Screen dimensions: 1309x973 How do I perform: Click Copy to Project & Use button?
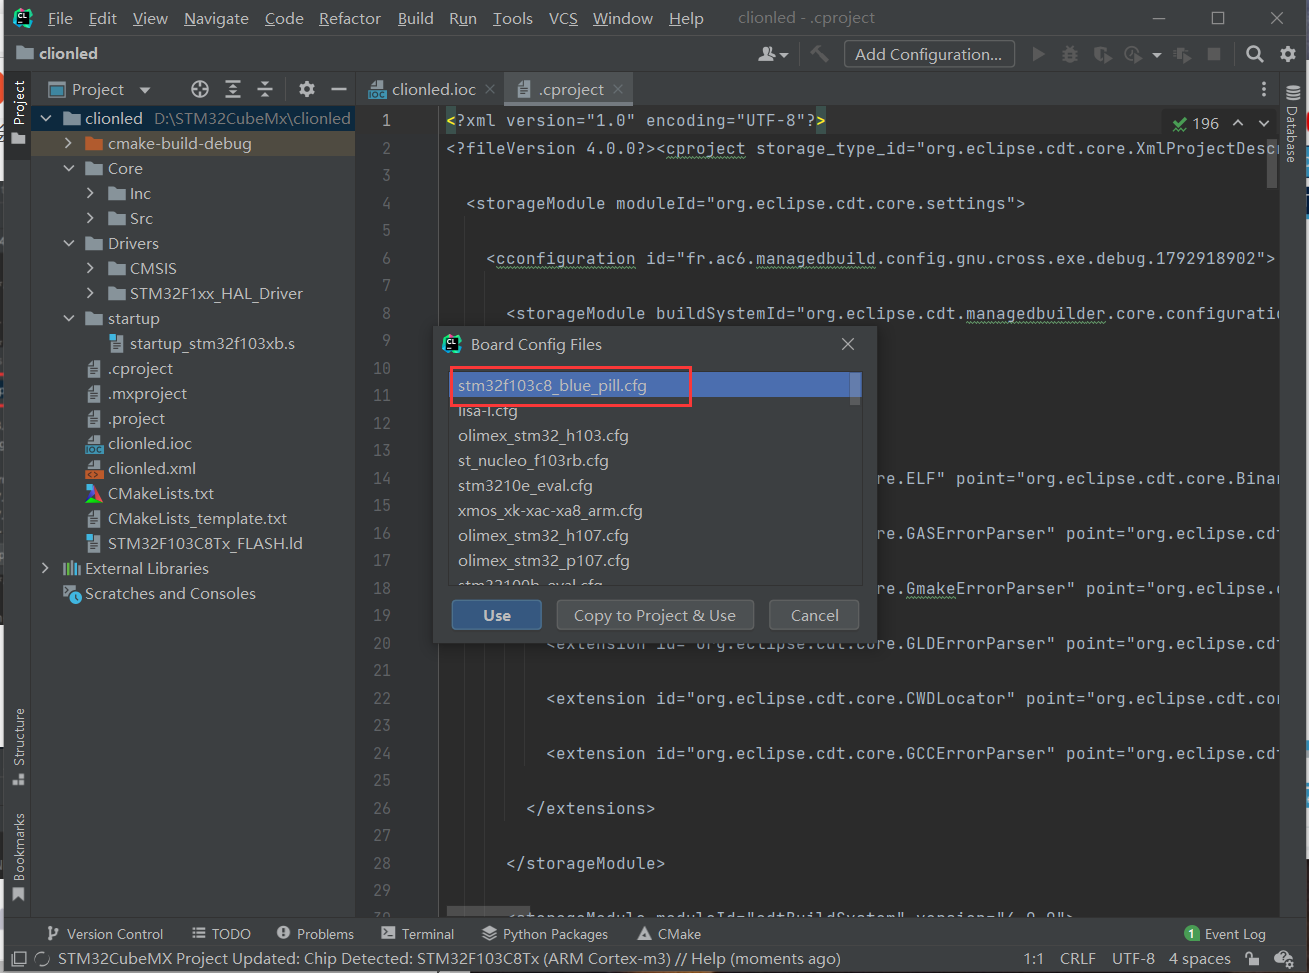(655, 615)
